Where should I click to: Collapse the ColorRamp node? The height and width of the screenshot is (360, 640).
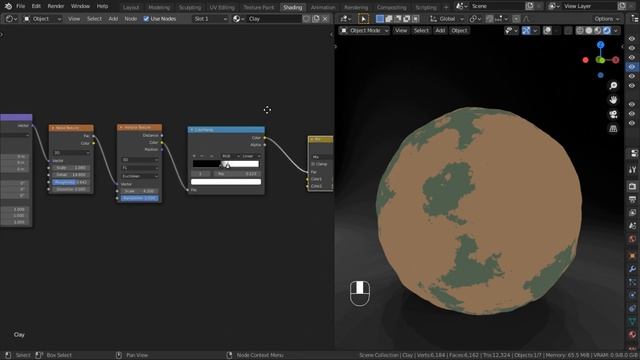(x=191, y=129)
